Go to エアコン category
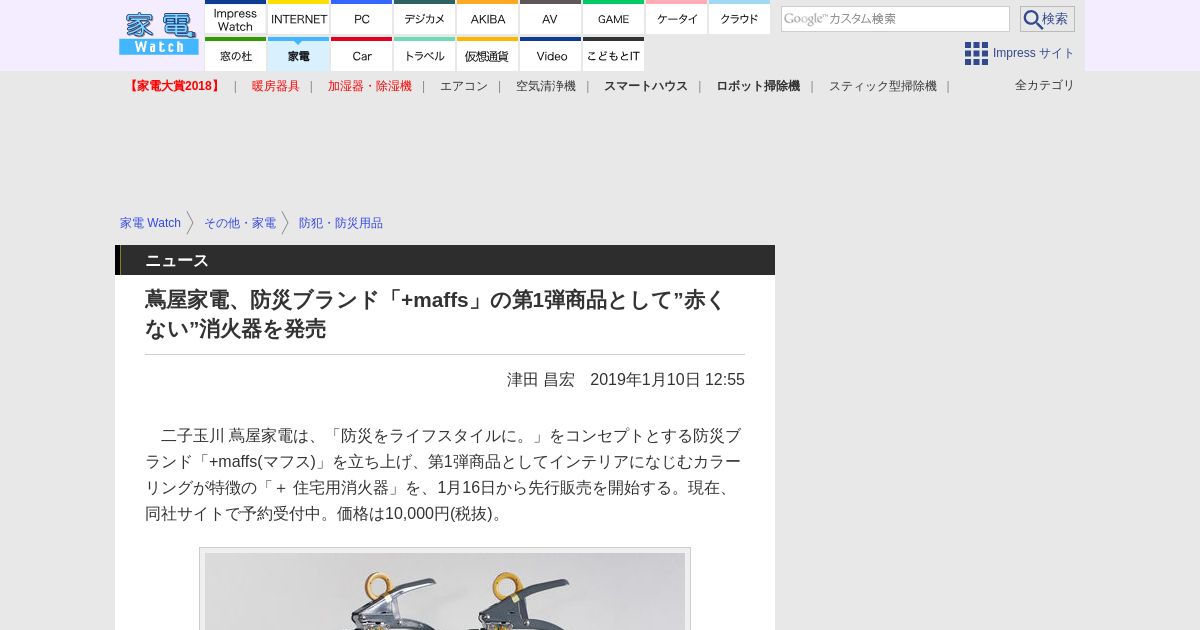Image resolution: width=1200 pixels, height=630 pixels. point(464,86)
